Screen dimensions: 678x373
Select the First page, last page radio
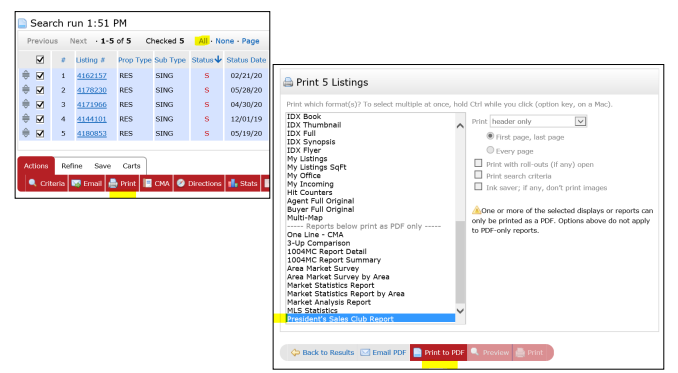(490, 136)
